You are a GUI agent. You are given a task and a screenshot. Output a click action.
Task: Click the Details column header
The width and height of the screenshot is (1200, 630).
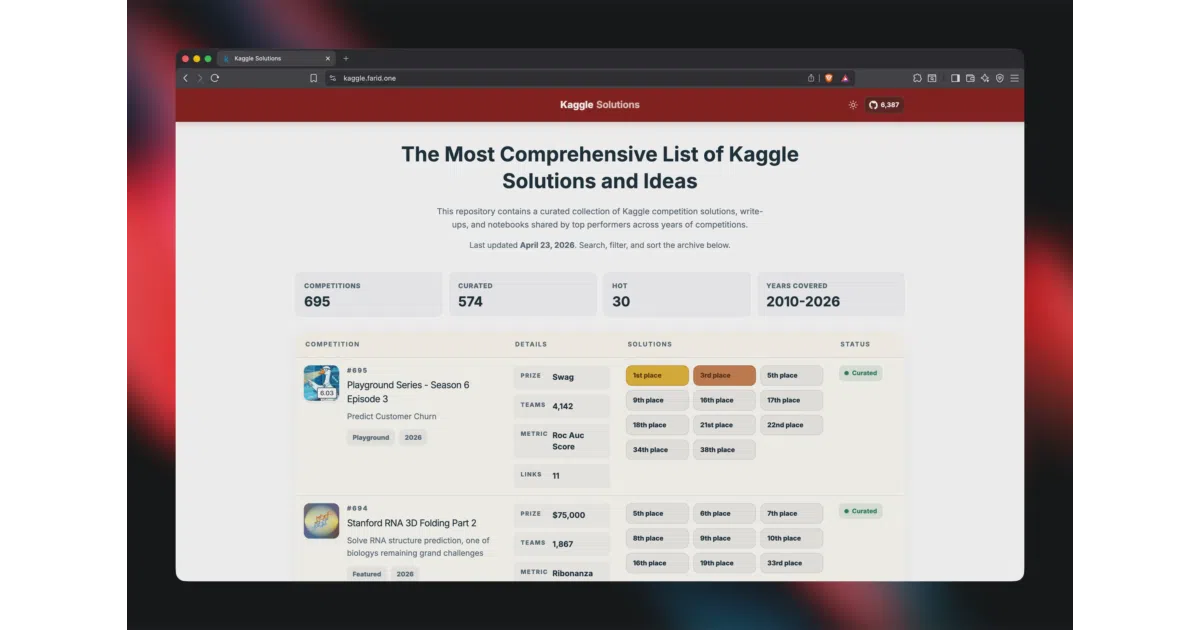pos(531,344)
